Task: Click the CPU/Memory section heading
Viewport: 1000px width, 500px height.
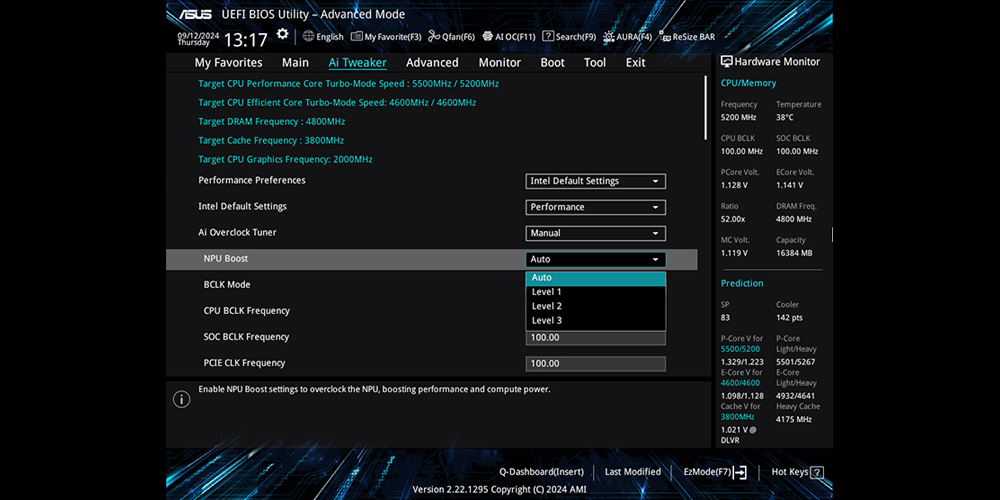Action: click(749, 83)
